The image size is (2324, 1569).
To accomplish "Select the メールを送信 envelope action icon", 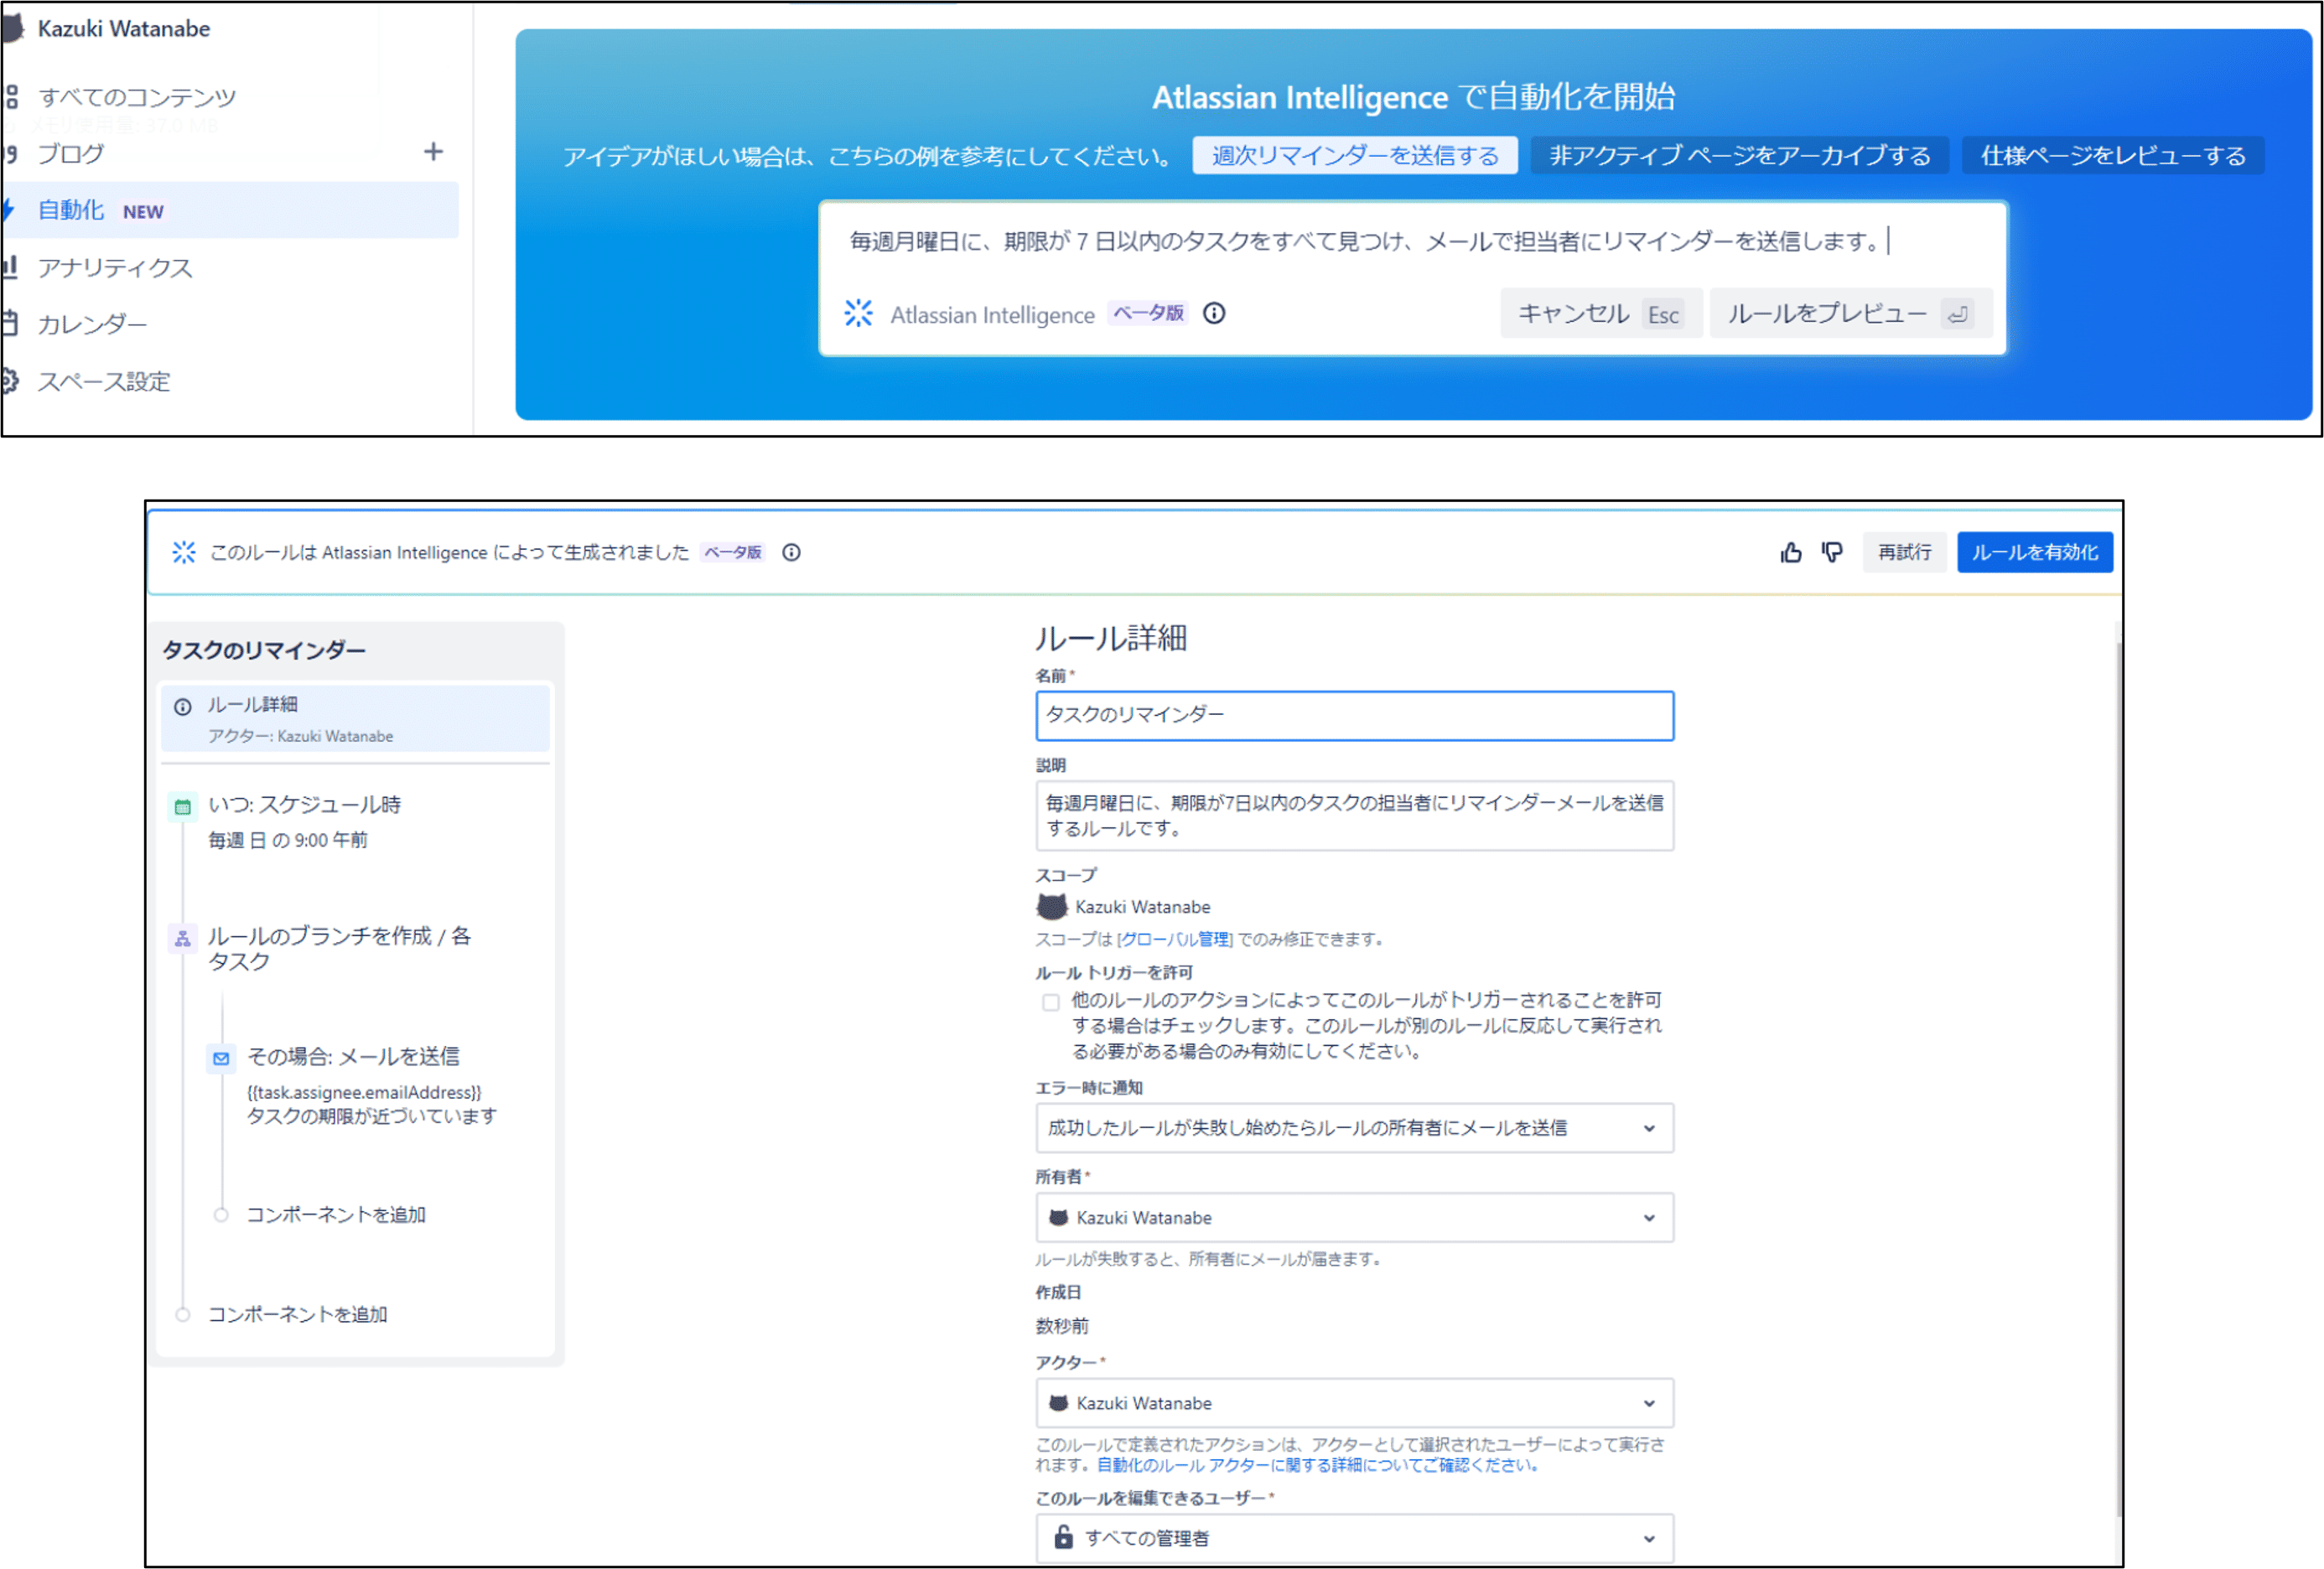I will point(221,1058).
